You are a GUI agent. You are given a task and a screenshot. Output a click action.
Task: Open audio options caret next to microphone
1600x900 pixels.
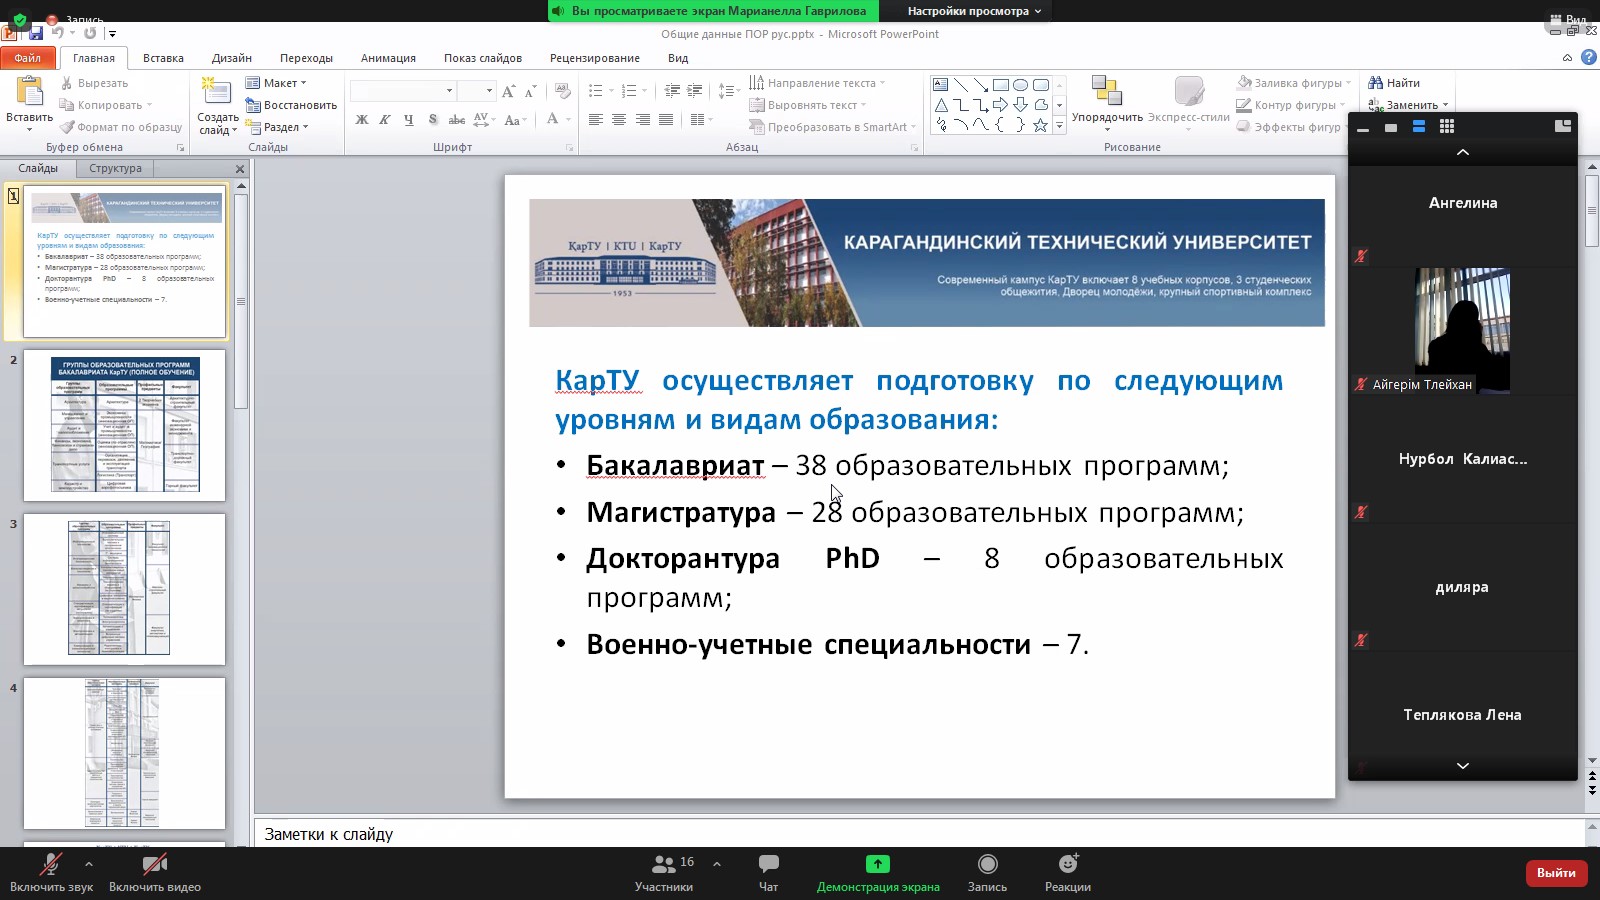(x=89, y=864)
